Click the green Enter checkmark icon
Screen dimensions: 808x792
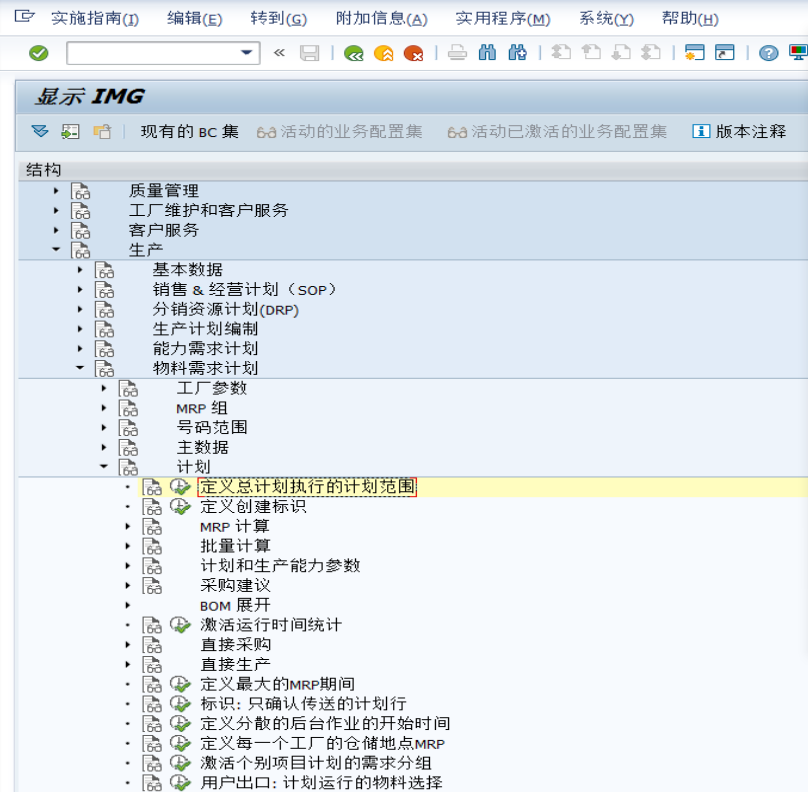tap(39, 53)
